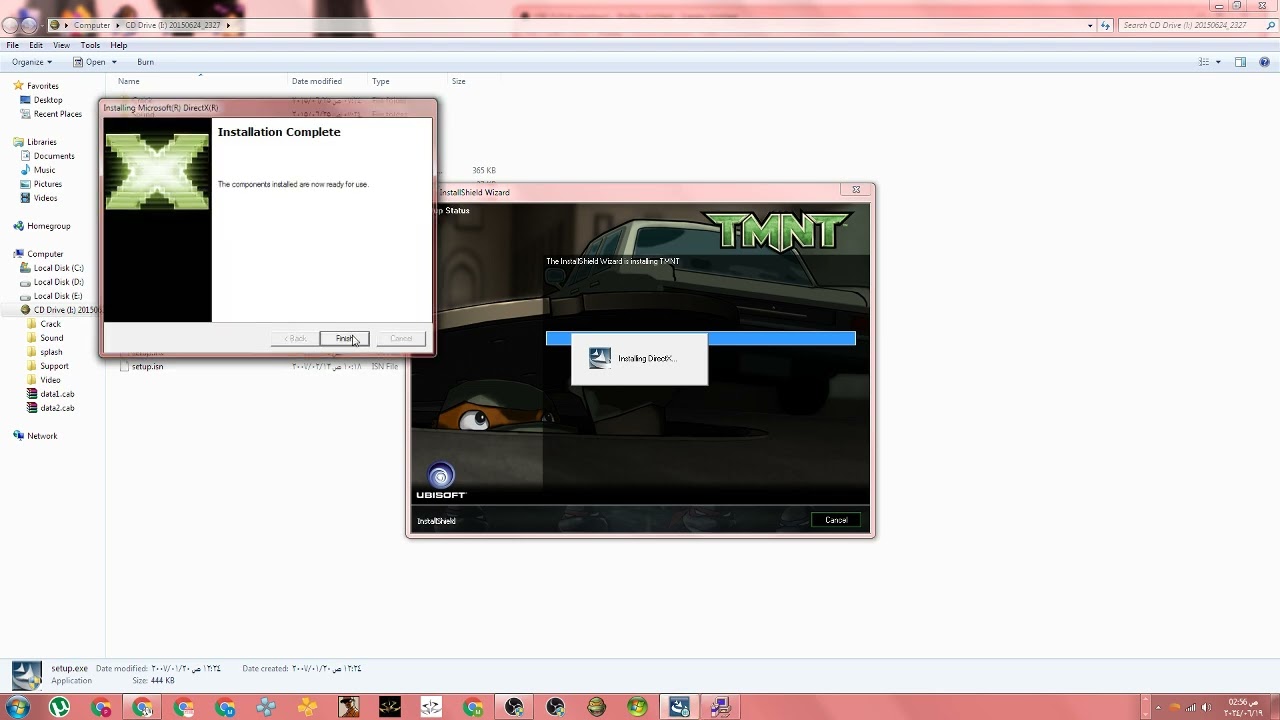This screenshot has height=720, width=1280.
Task: Select Favorites in the navigation pane
Action: pos(42,86)
